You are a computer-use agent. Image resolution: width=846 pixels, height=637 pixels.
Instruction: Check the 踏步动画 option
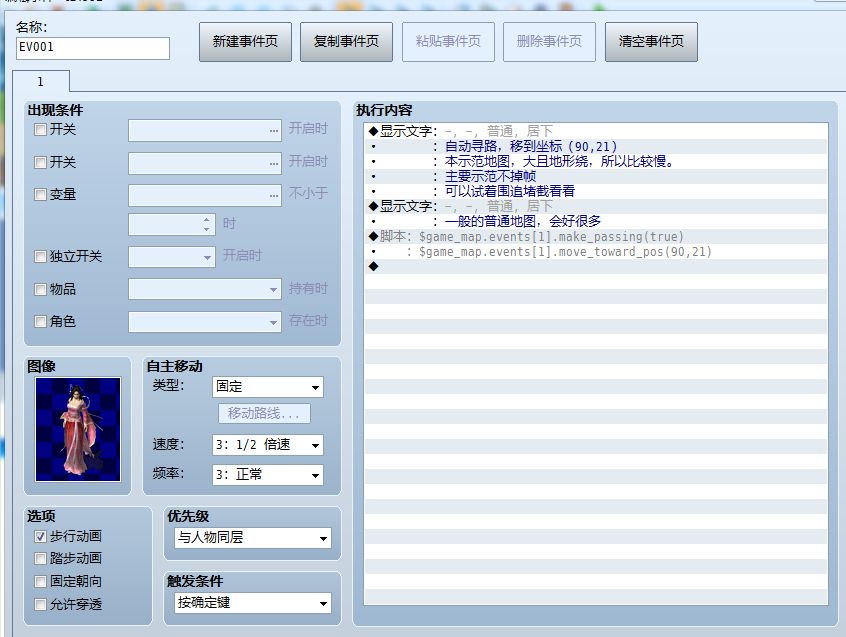[40, 558]
